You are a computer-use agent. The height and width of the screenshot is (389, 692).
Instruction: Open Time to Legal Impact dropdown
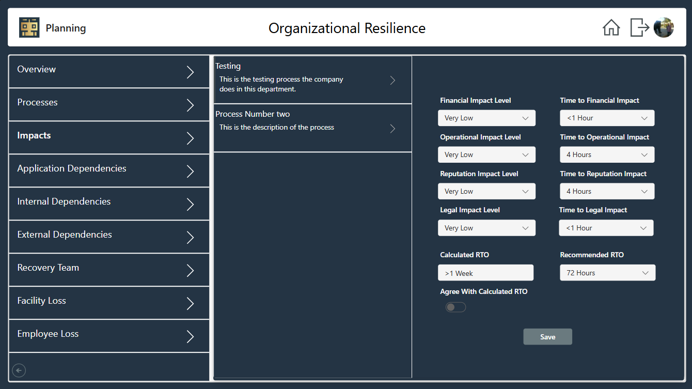pyautogui.click(x=606, y=228)
